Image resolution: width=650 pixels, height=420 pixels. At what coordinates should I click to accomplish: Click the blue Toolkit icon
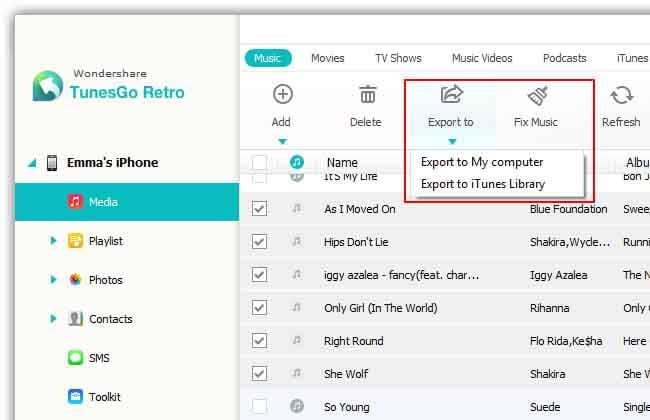point(75,397)
